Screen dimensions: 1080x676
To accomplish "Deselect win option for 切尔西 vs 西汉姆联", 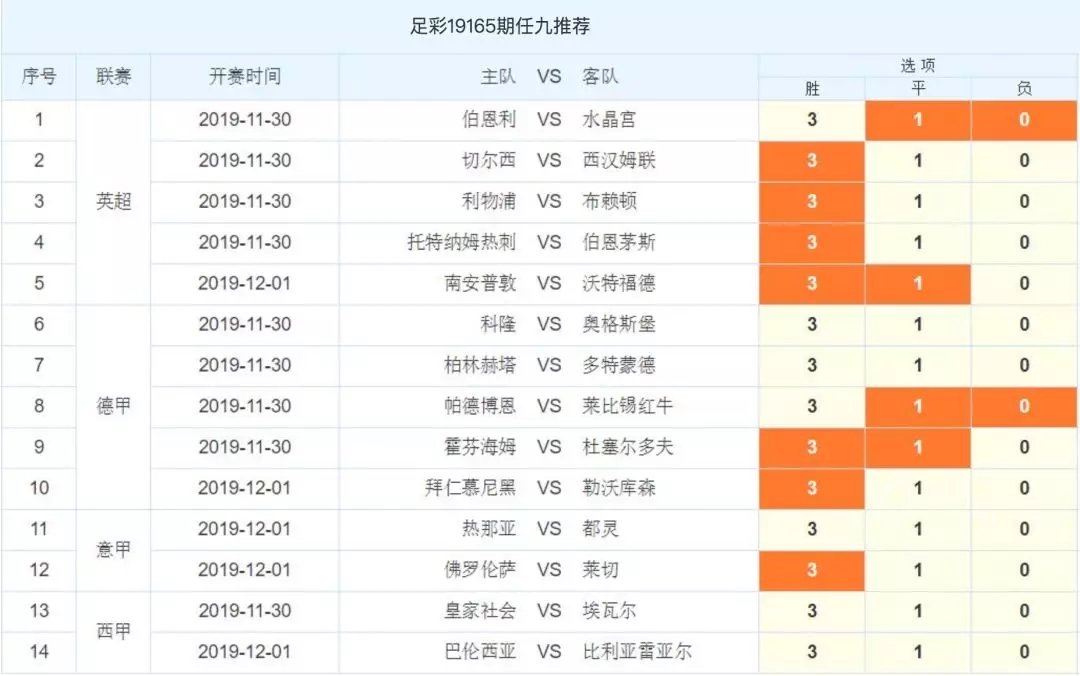I will 812,161.
